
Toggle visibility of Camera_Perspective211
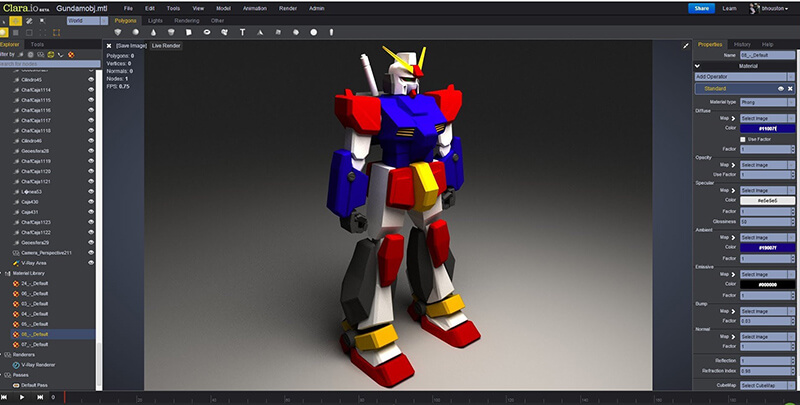(91, 253)
